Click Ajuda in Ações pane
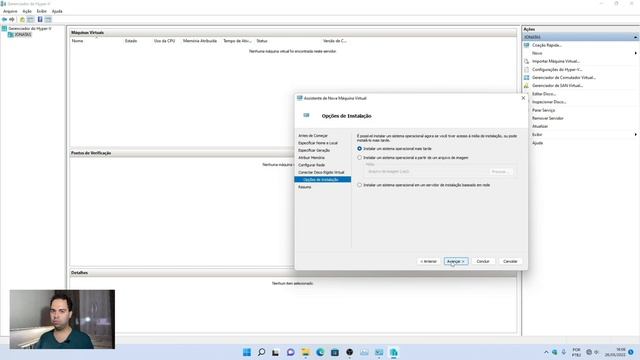The width and height of the screenshot is (640, 360). pyautogui.click(x=538, y=143)
